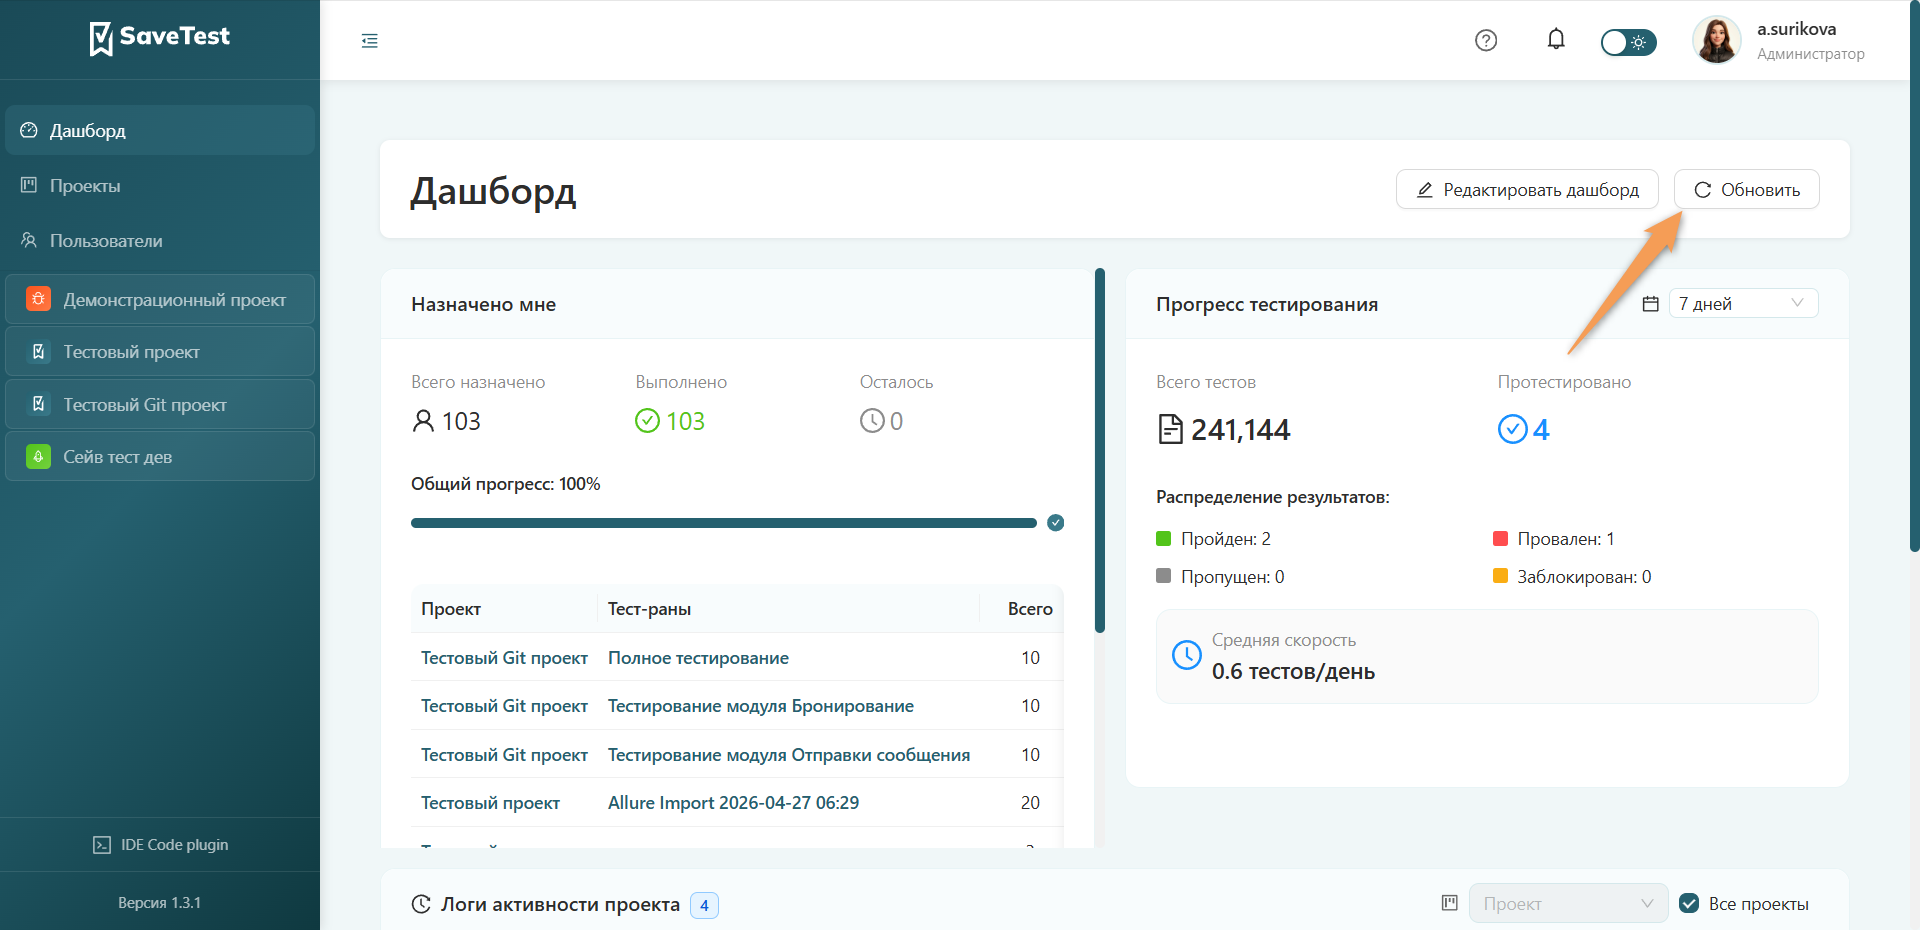Open the a.surikova user avatar menu
The image size is (1920, 930).
click(x=1717, y=41)
